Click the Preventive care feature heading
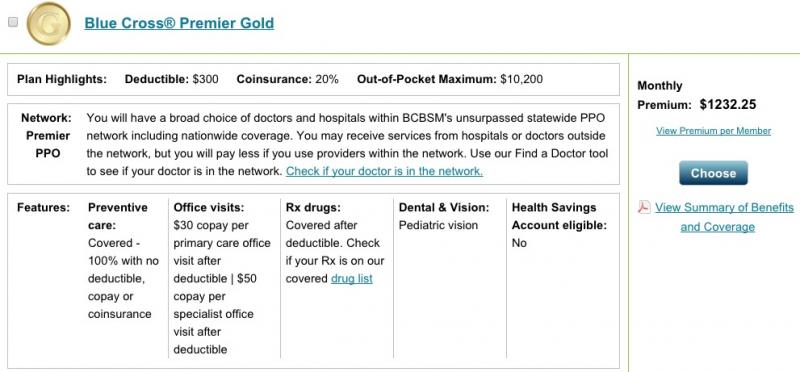The height and width of the screenshot is (372, 800). pyautogui.click(x=118, y=216)
